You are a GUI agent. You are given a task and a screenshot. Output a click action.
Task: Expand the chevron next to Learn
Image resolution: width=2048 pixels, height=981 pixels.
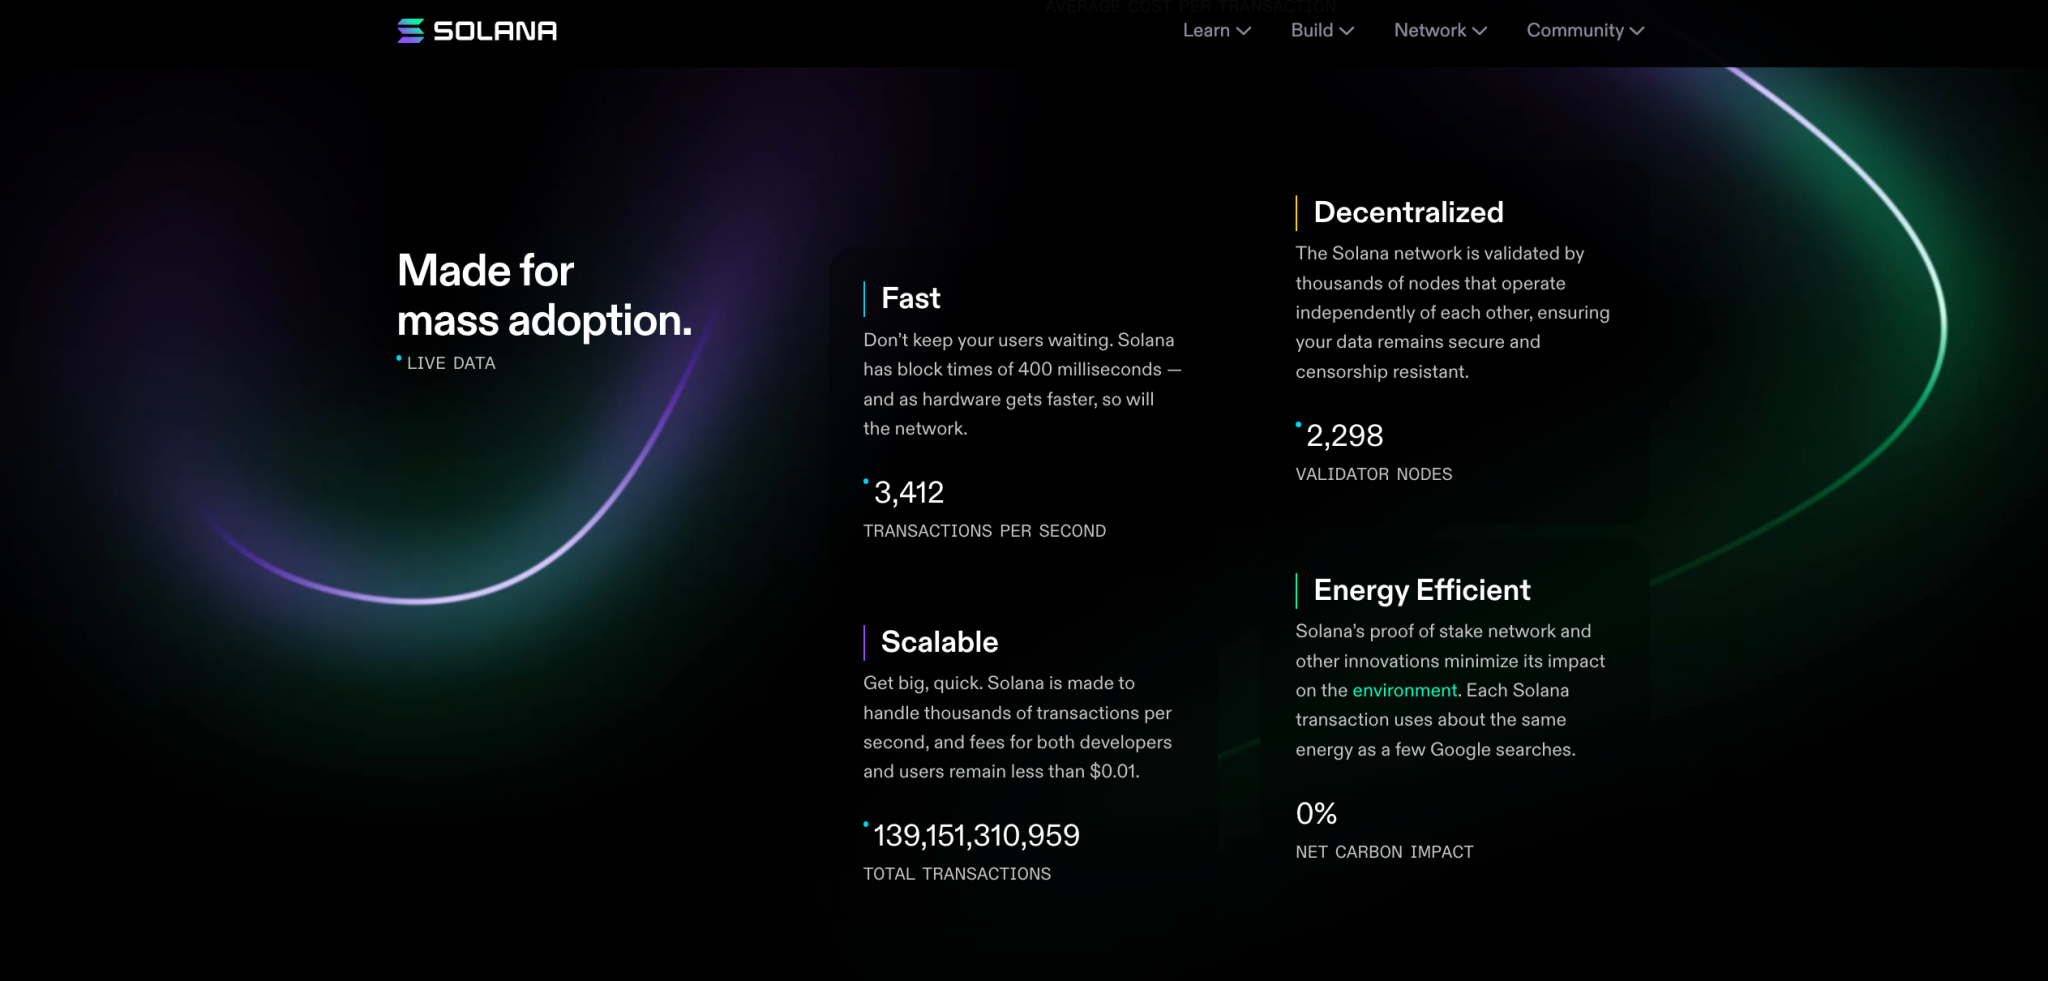[x=1244, y=31]
